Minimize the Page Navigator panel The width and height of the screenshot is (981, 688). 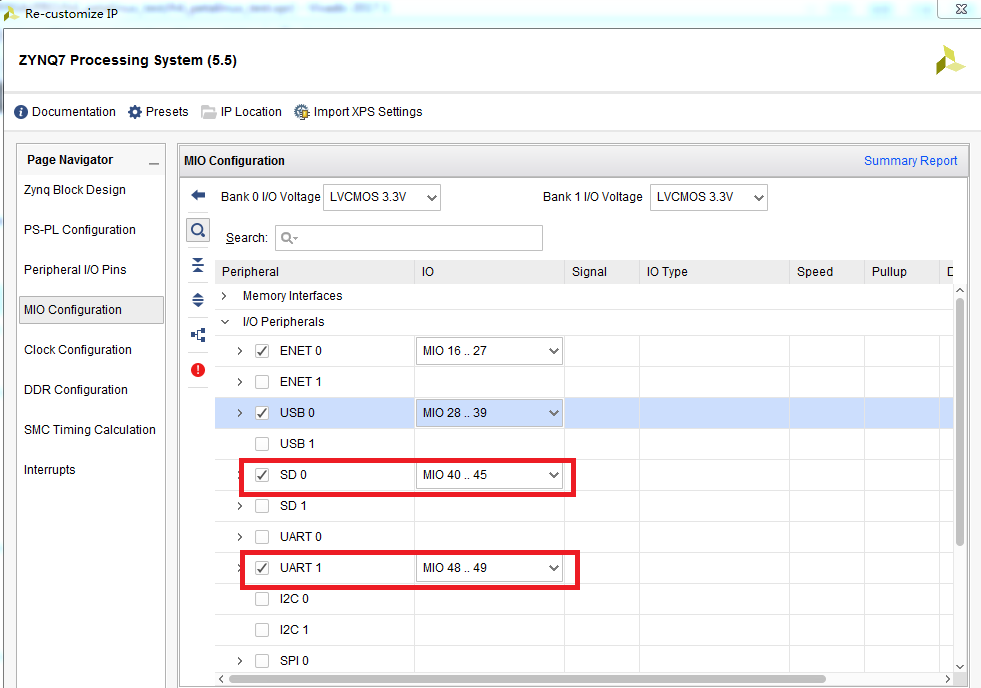click(154, 164)
